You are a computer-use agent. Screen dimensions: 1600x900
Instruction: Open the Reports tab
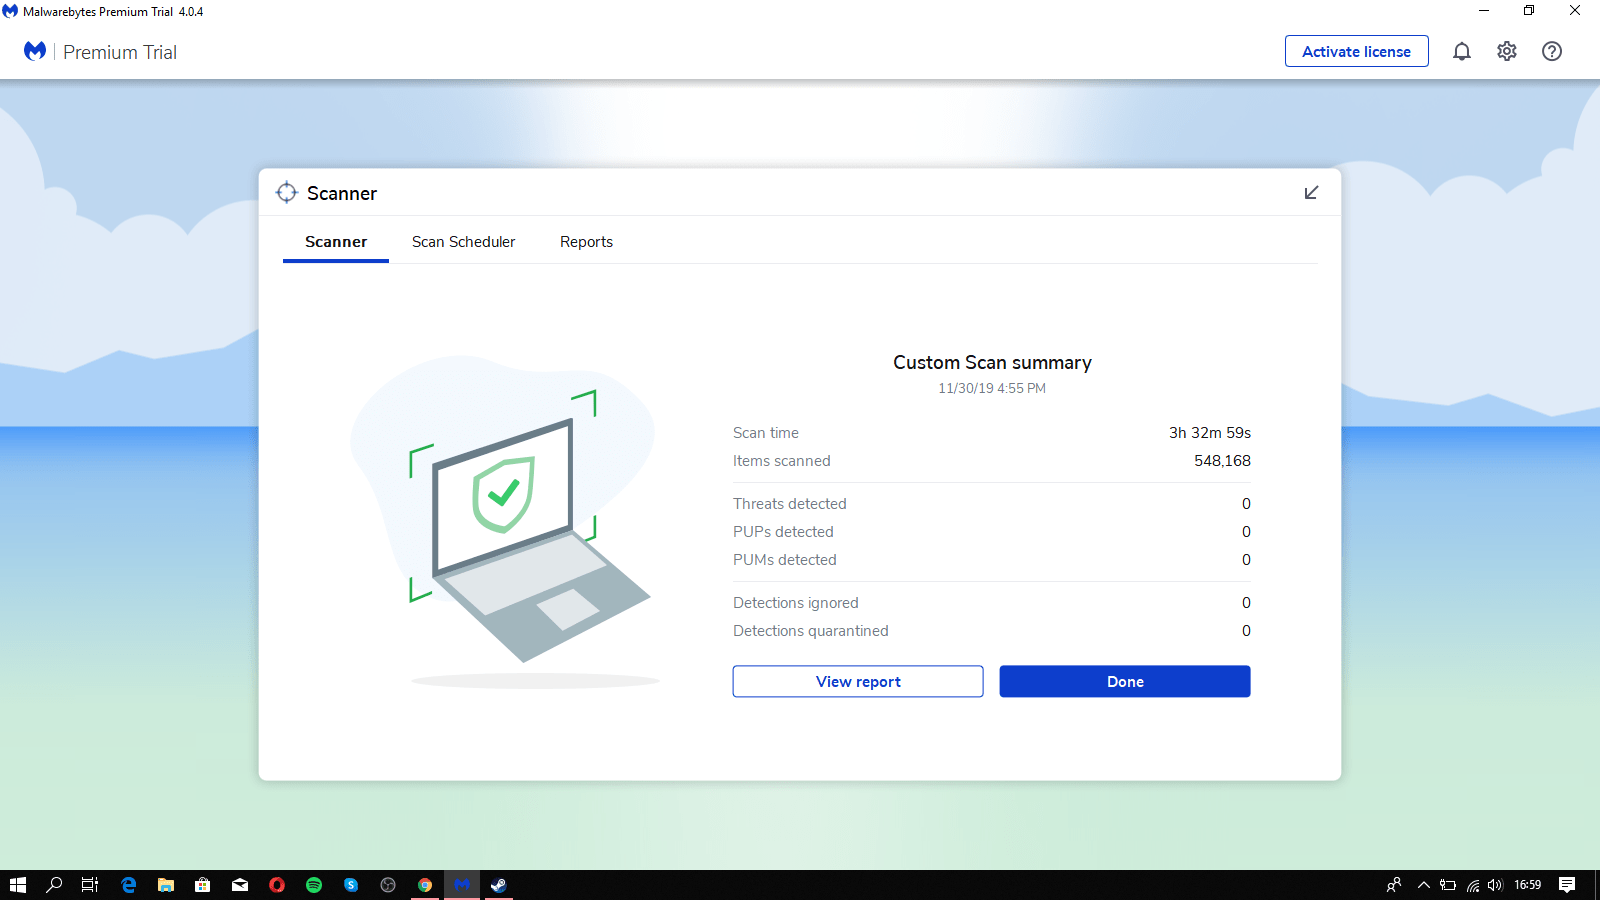pyautogui.click(x=586, y=242)
